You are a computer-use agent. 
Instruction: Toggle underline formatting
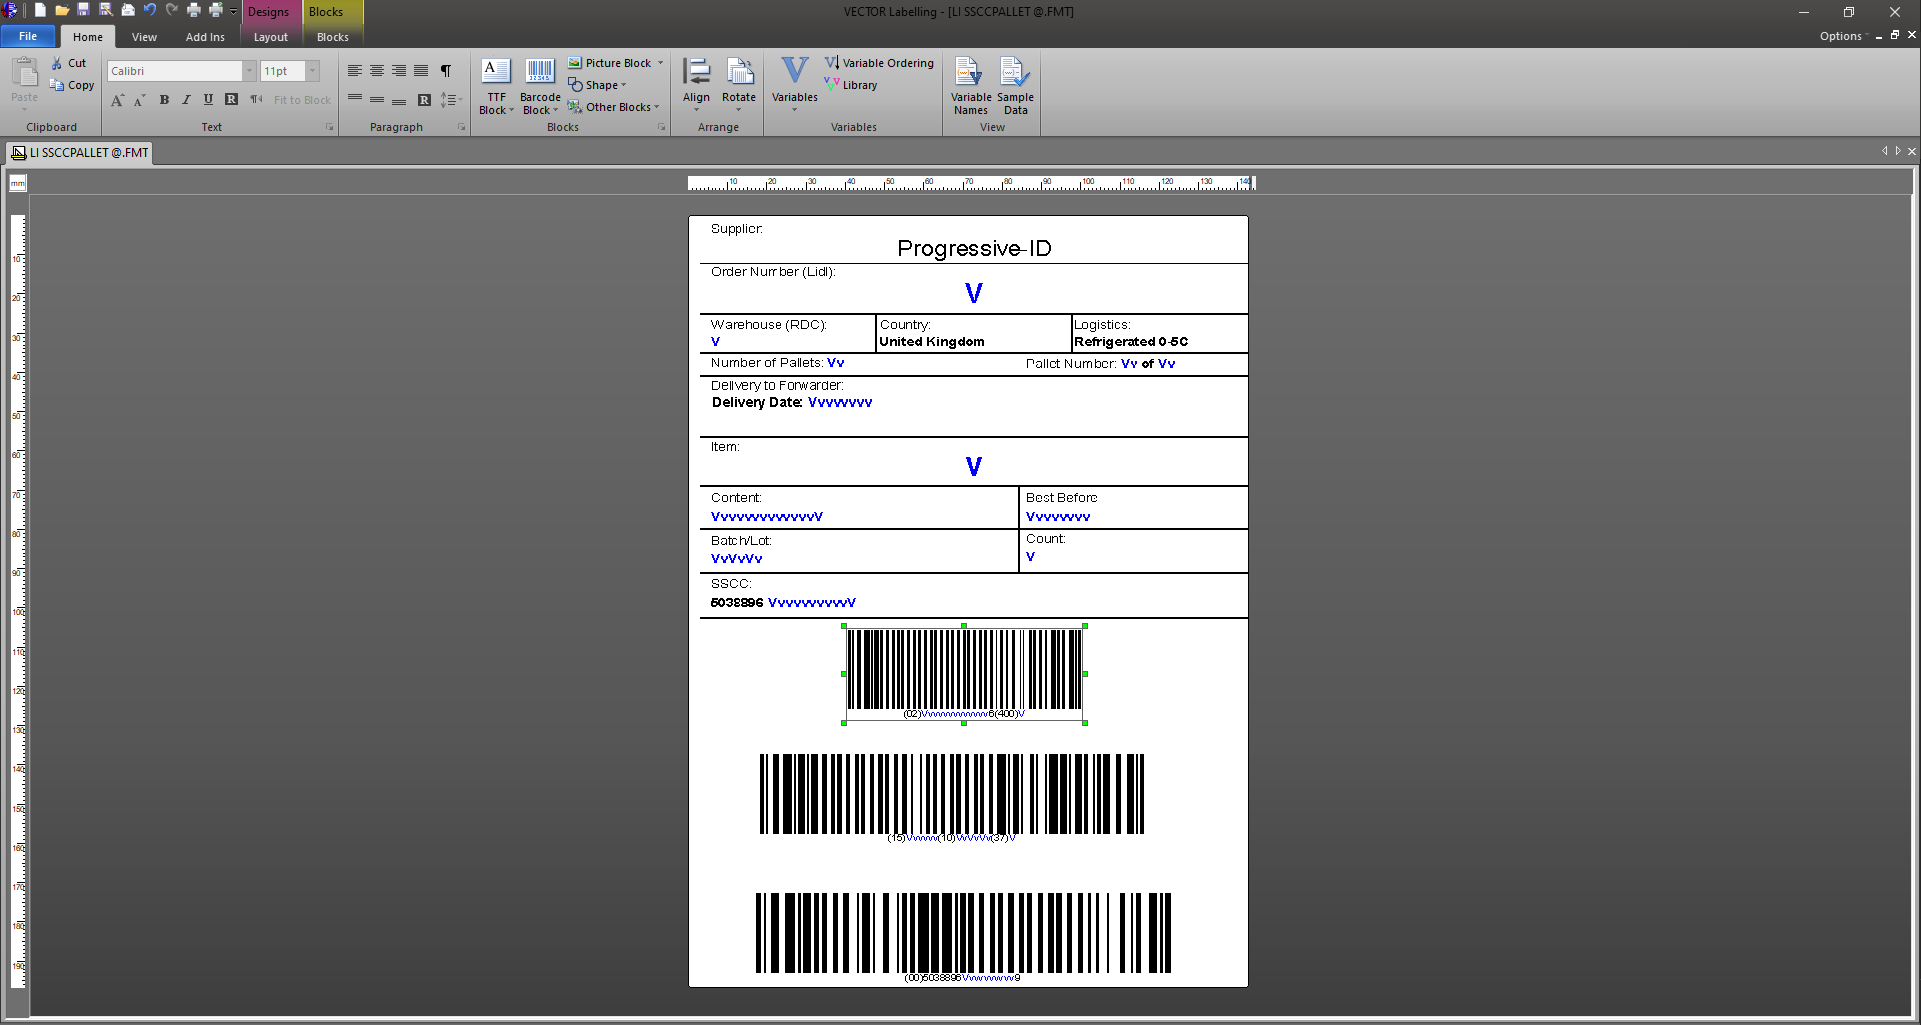point(208,100)
